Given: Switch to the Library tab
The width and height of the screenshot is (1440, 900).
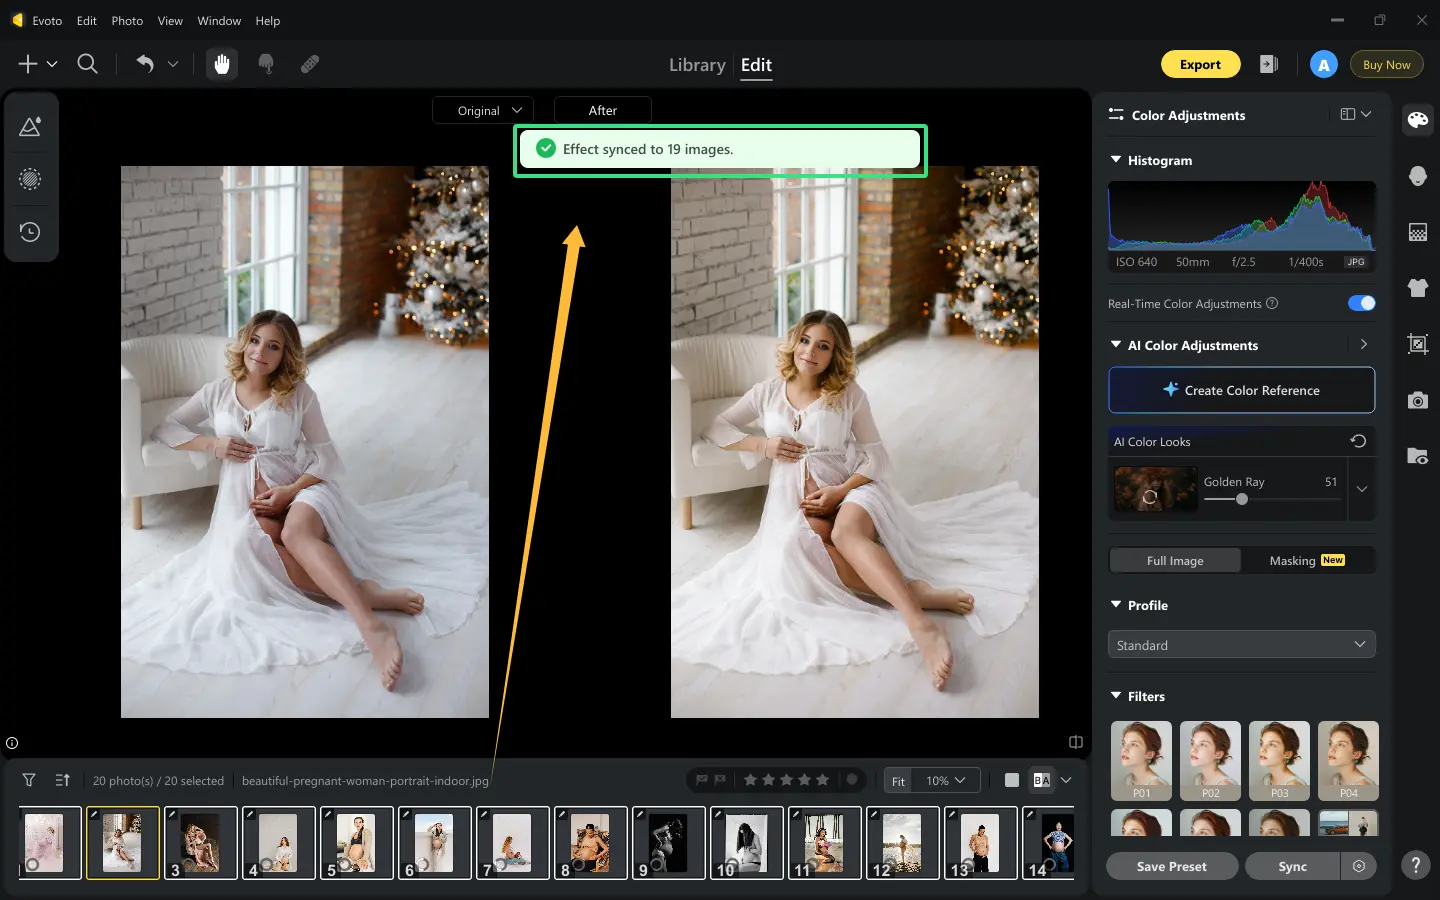Looking at the screenshot, I should pyautogui.click(x=697, y=65).
